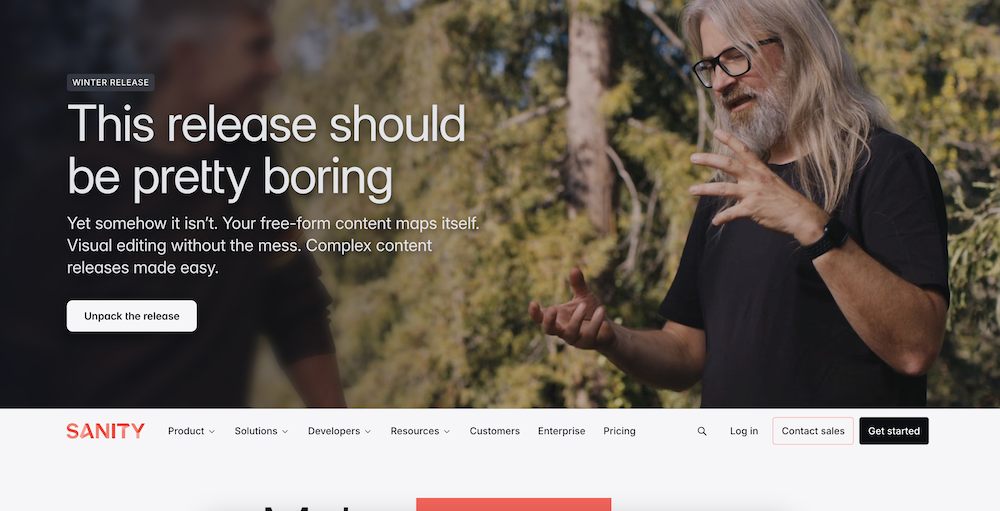Viewport: 1000px width, 511px height.
Task: Click the This release should be pretty boring headline
Action: 267,150
